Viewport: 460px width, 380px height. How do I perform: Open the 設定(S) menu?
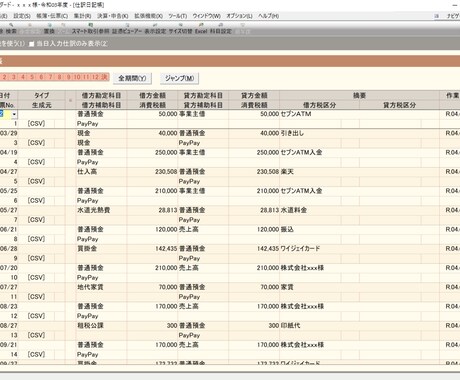[x=22, y=16]
